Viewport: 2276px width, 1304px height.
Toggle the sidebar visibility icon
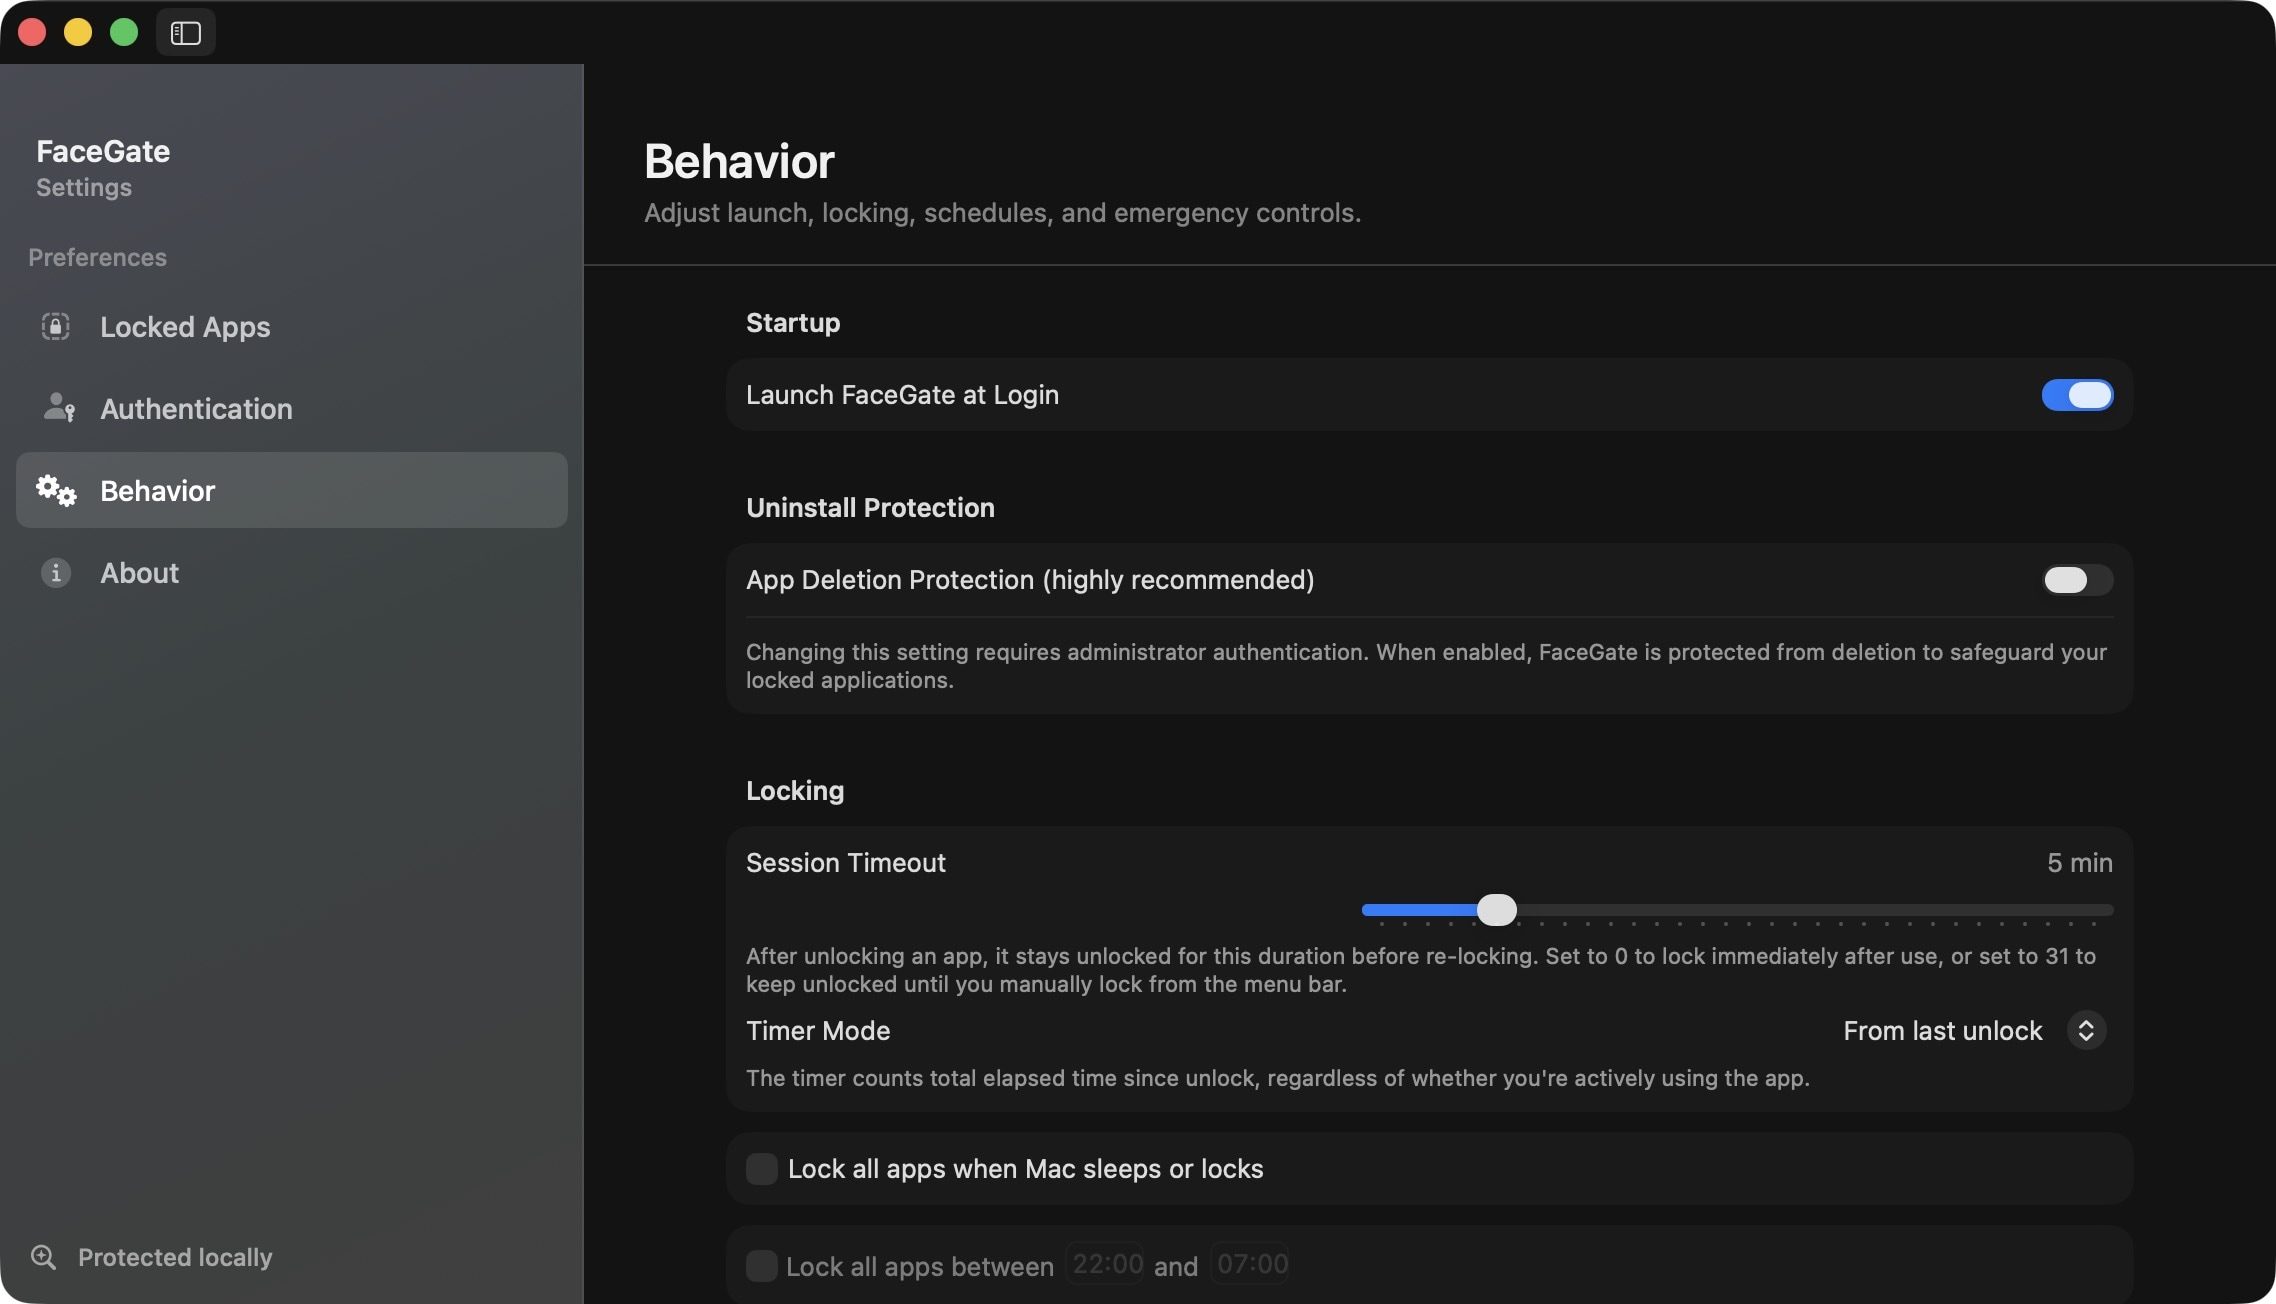pos(186,33)
